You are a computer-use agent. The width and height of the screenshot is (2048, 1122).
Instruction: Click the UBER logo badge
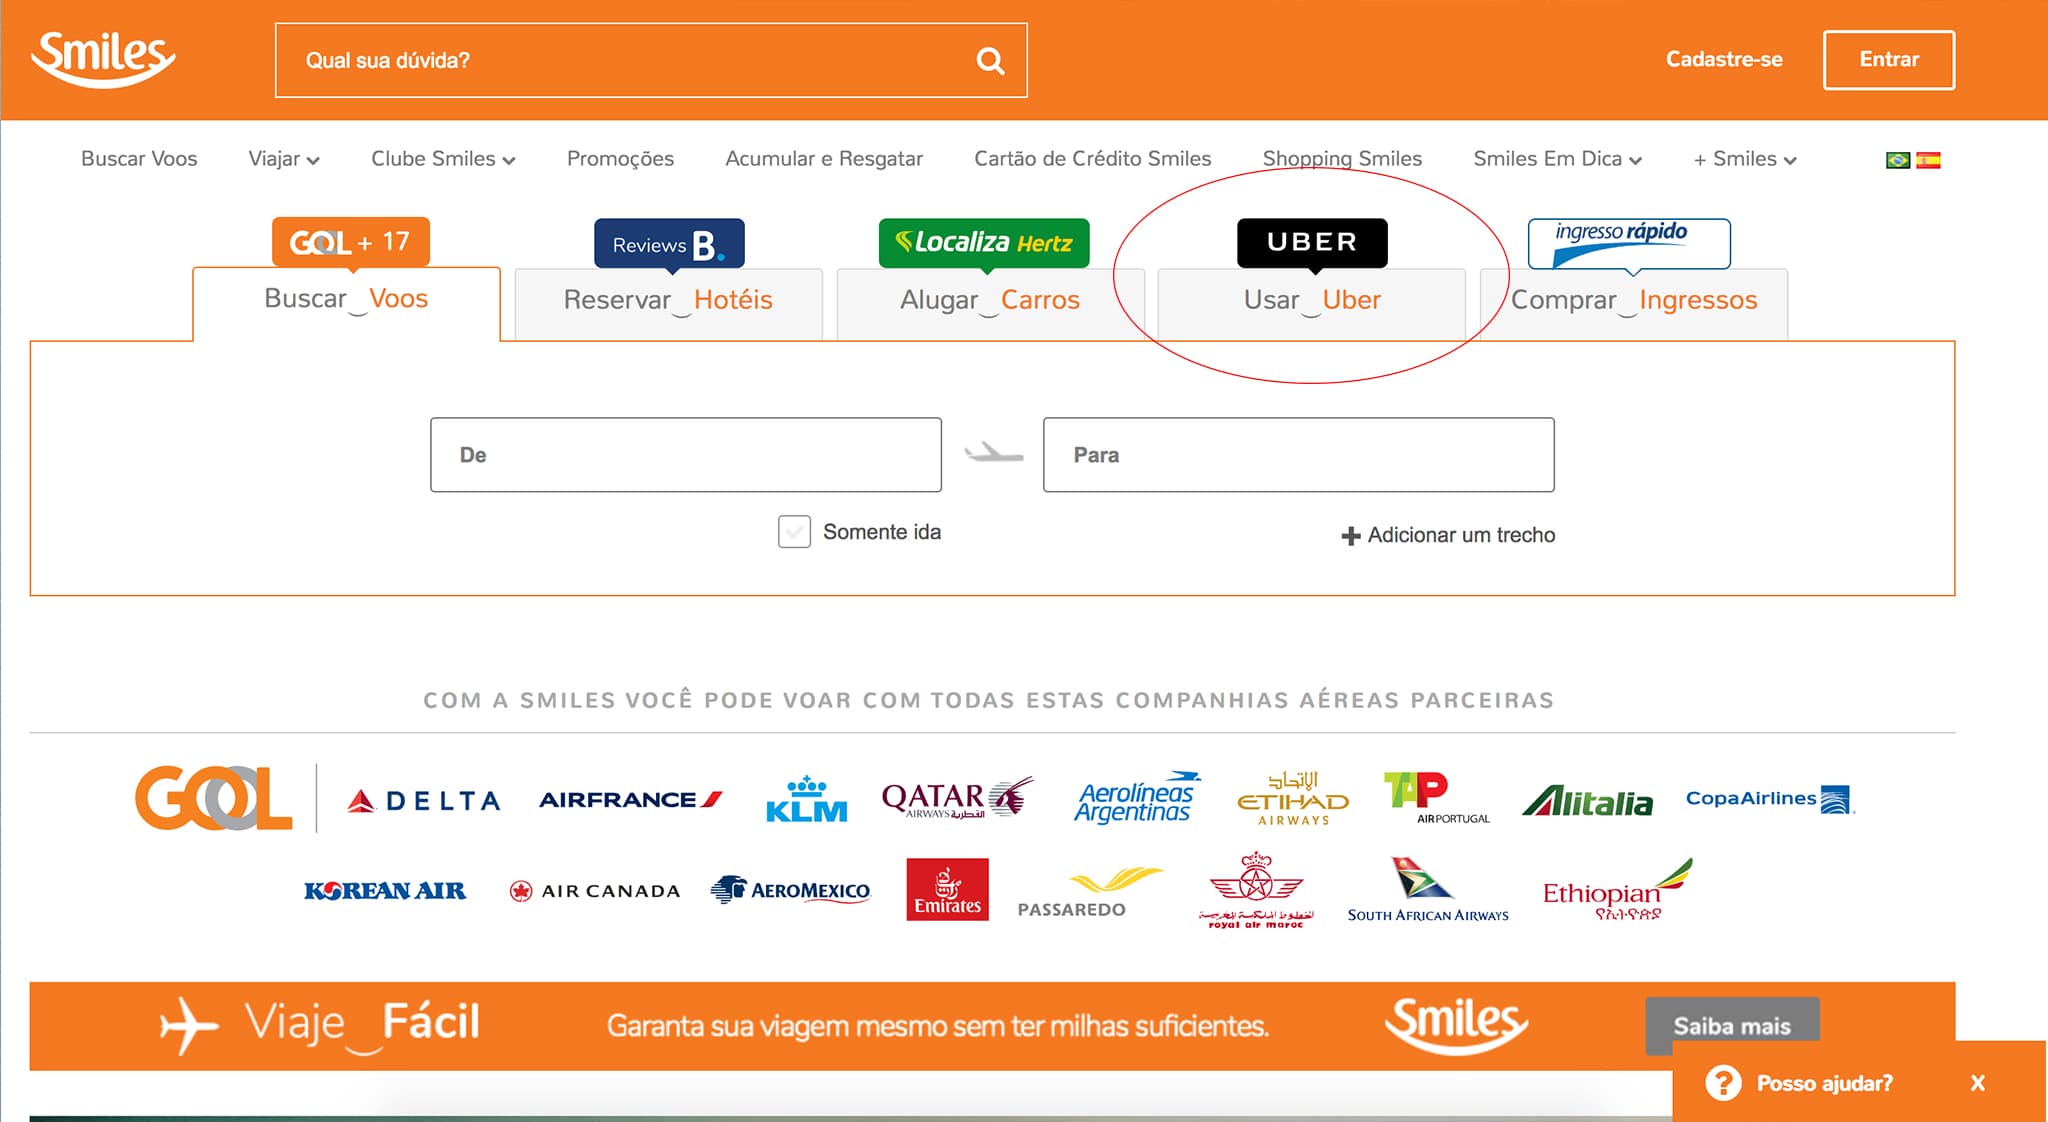[x=1312, y=242]
